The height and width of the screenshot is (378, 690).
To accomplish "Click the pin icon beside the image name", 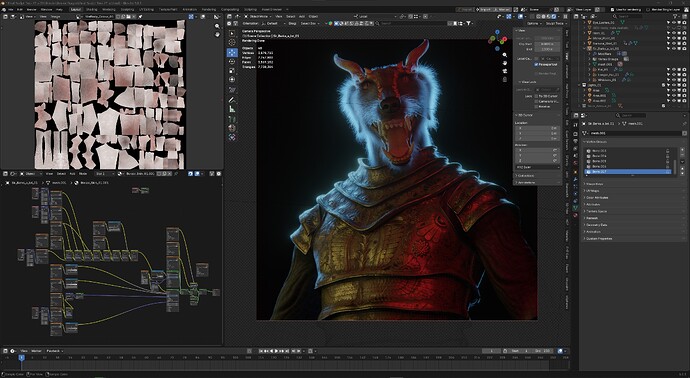I will pyautogui.click(x=141, y=17).
